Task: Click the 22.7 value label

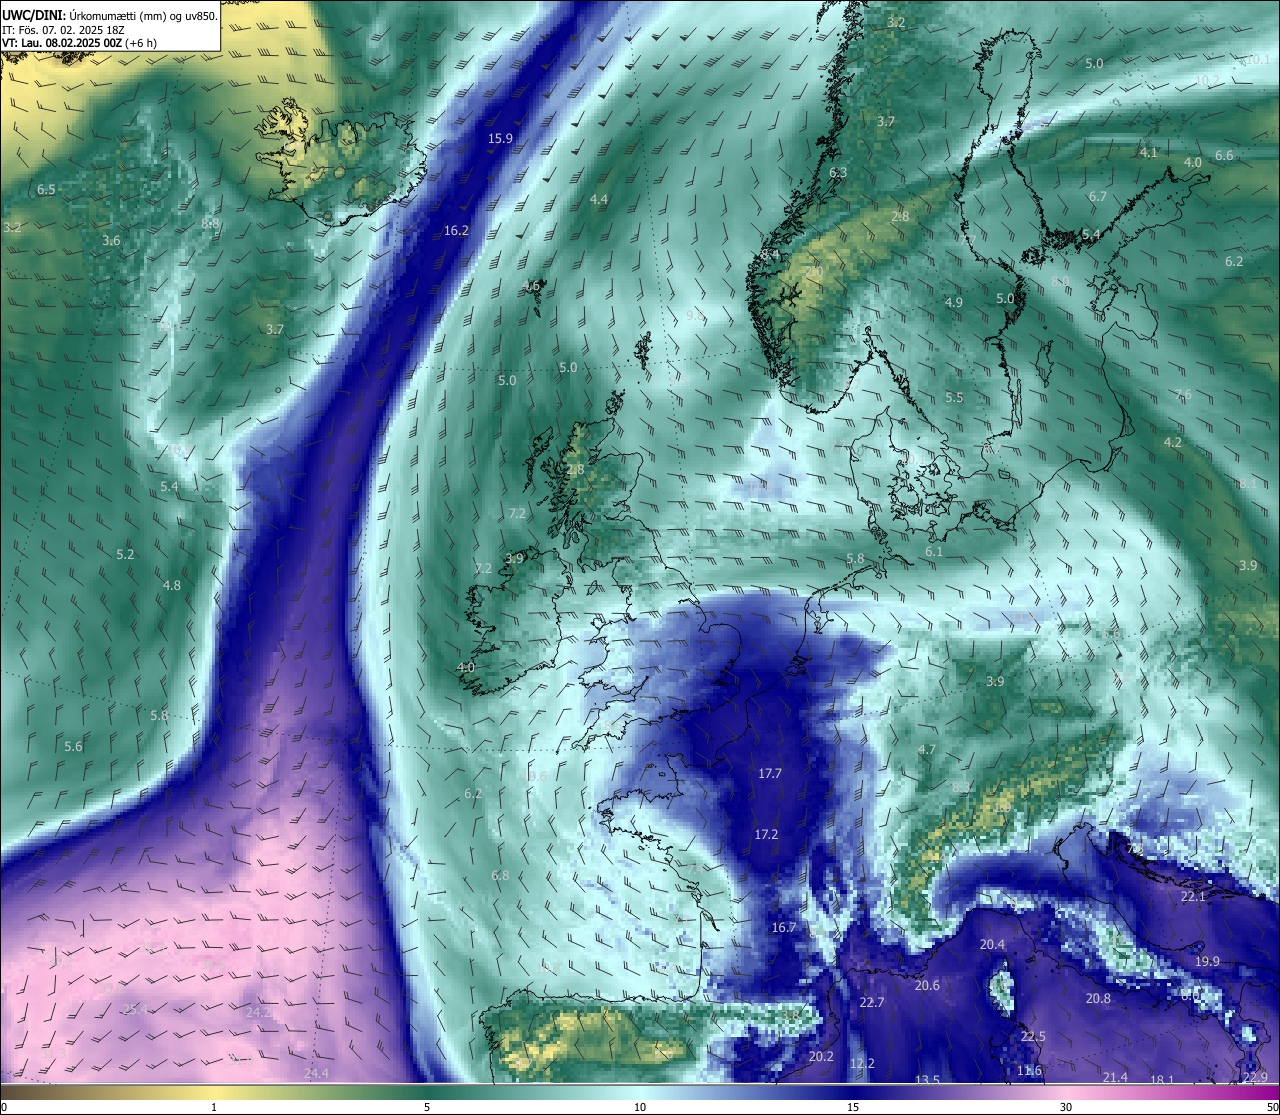Action: point(872,1003)
